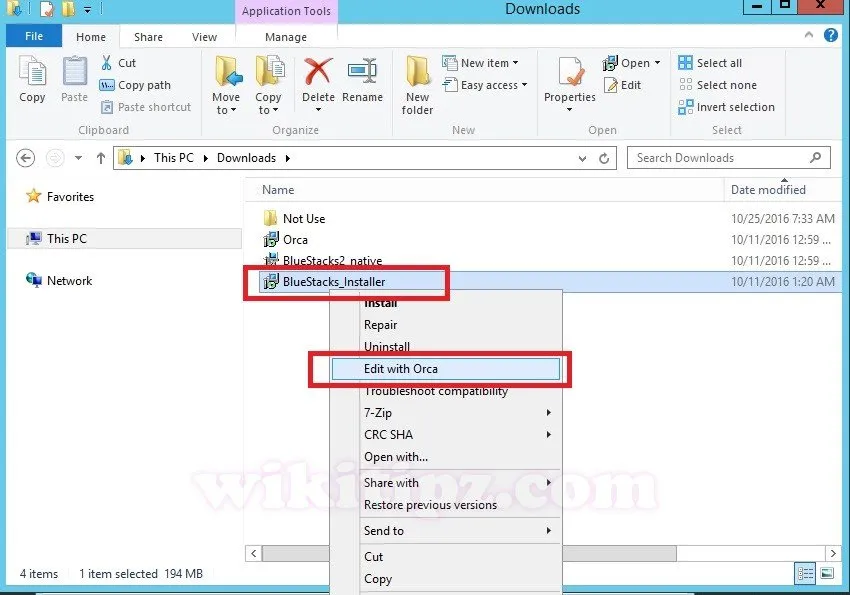Click the Easy access icon
This screenshot has width=850, height=595.
coord(450,85)
